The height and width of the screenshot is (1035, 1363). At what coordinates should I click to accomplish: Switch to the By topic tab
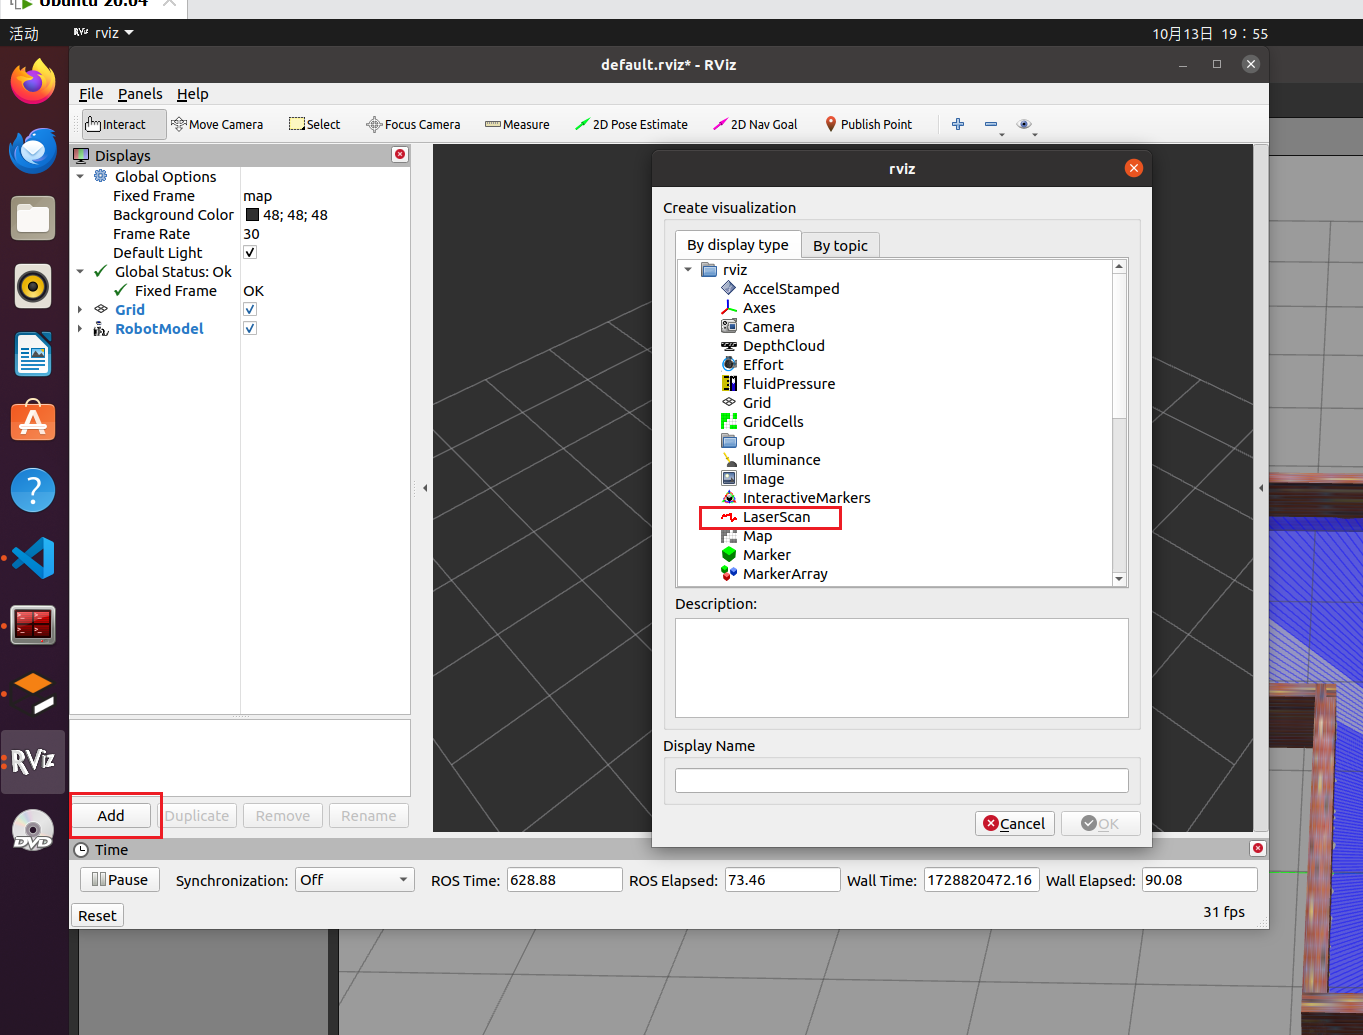click(x=840, y=246)
